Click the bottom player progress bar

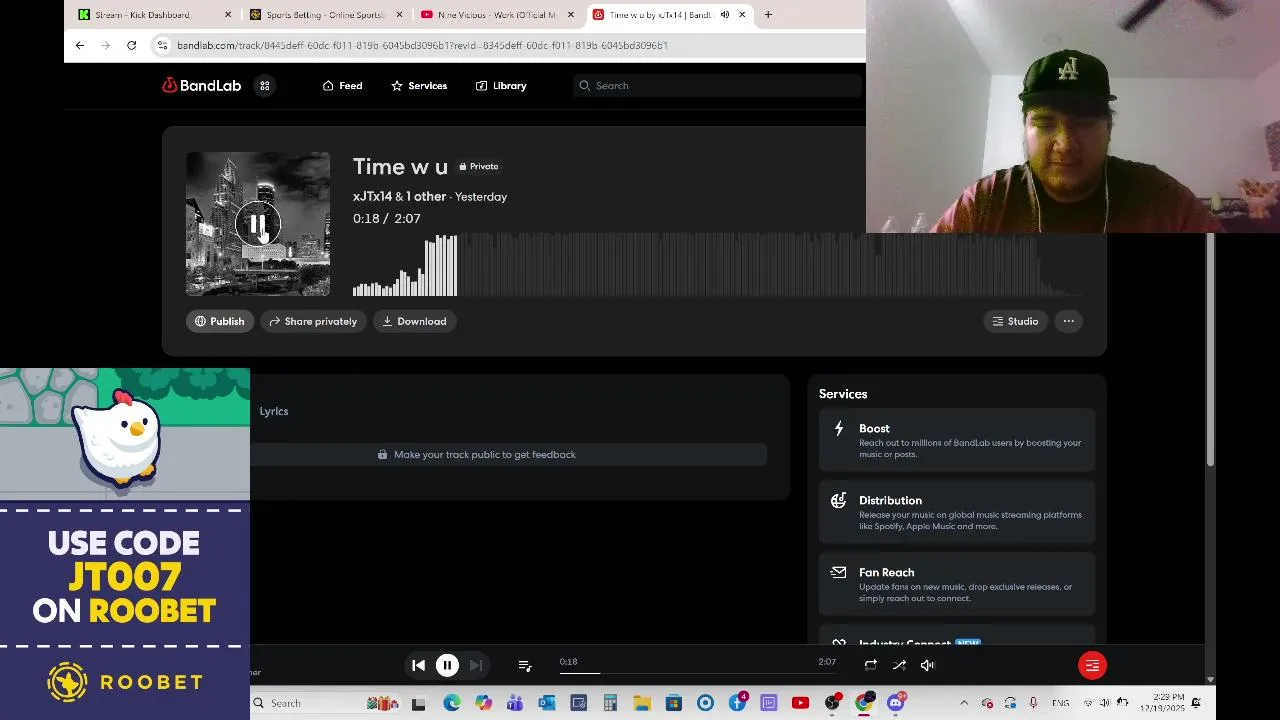click(698, 672)
